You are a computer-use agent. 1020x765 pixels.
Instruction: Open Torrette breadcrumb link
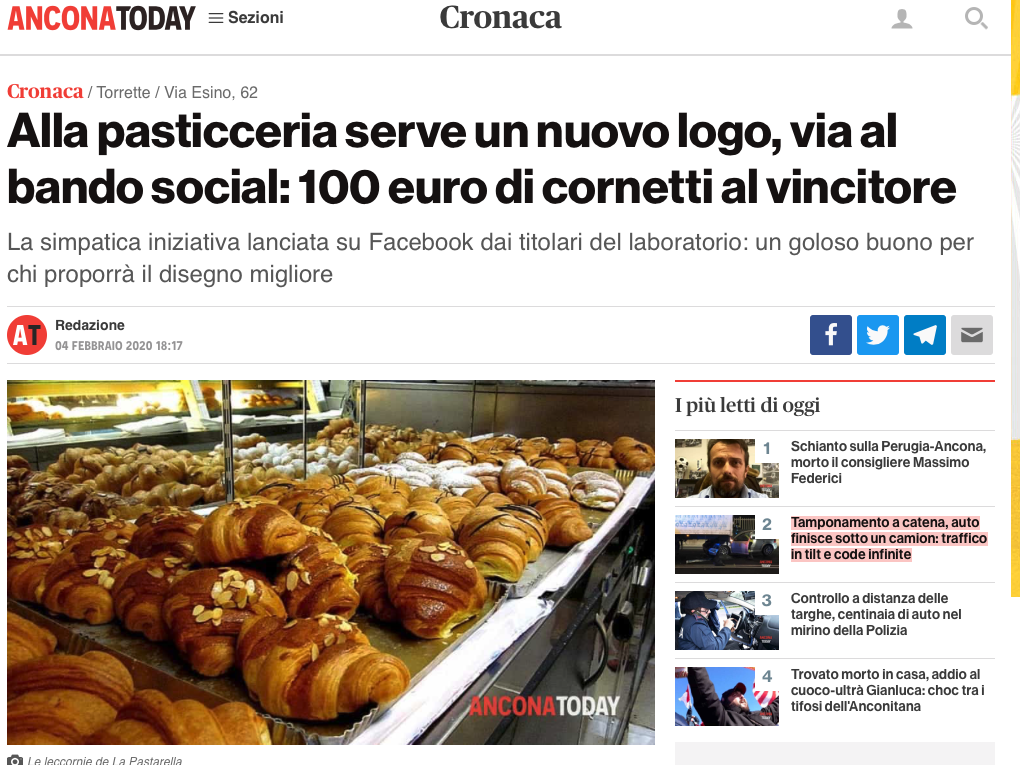124,92
